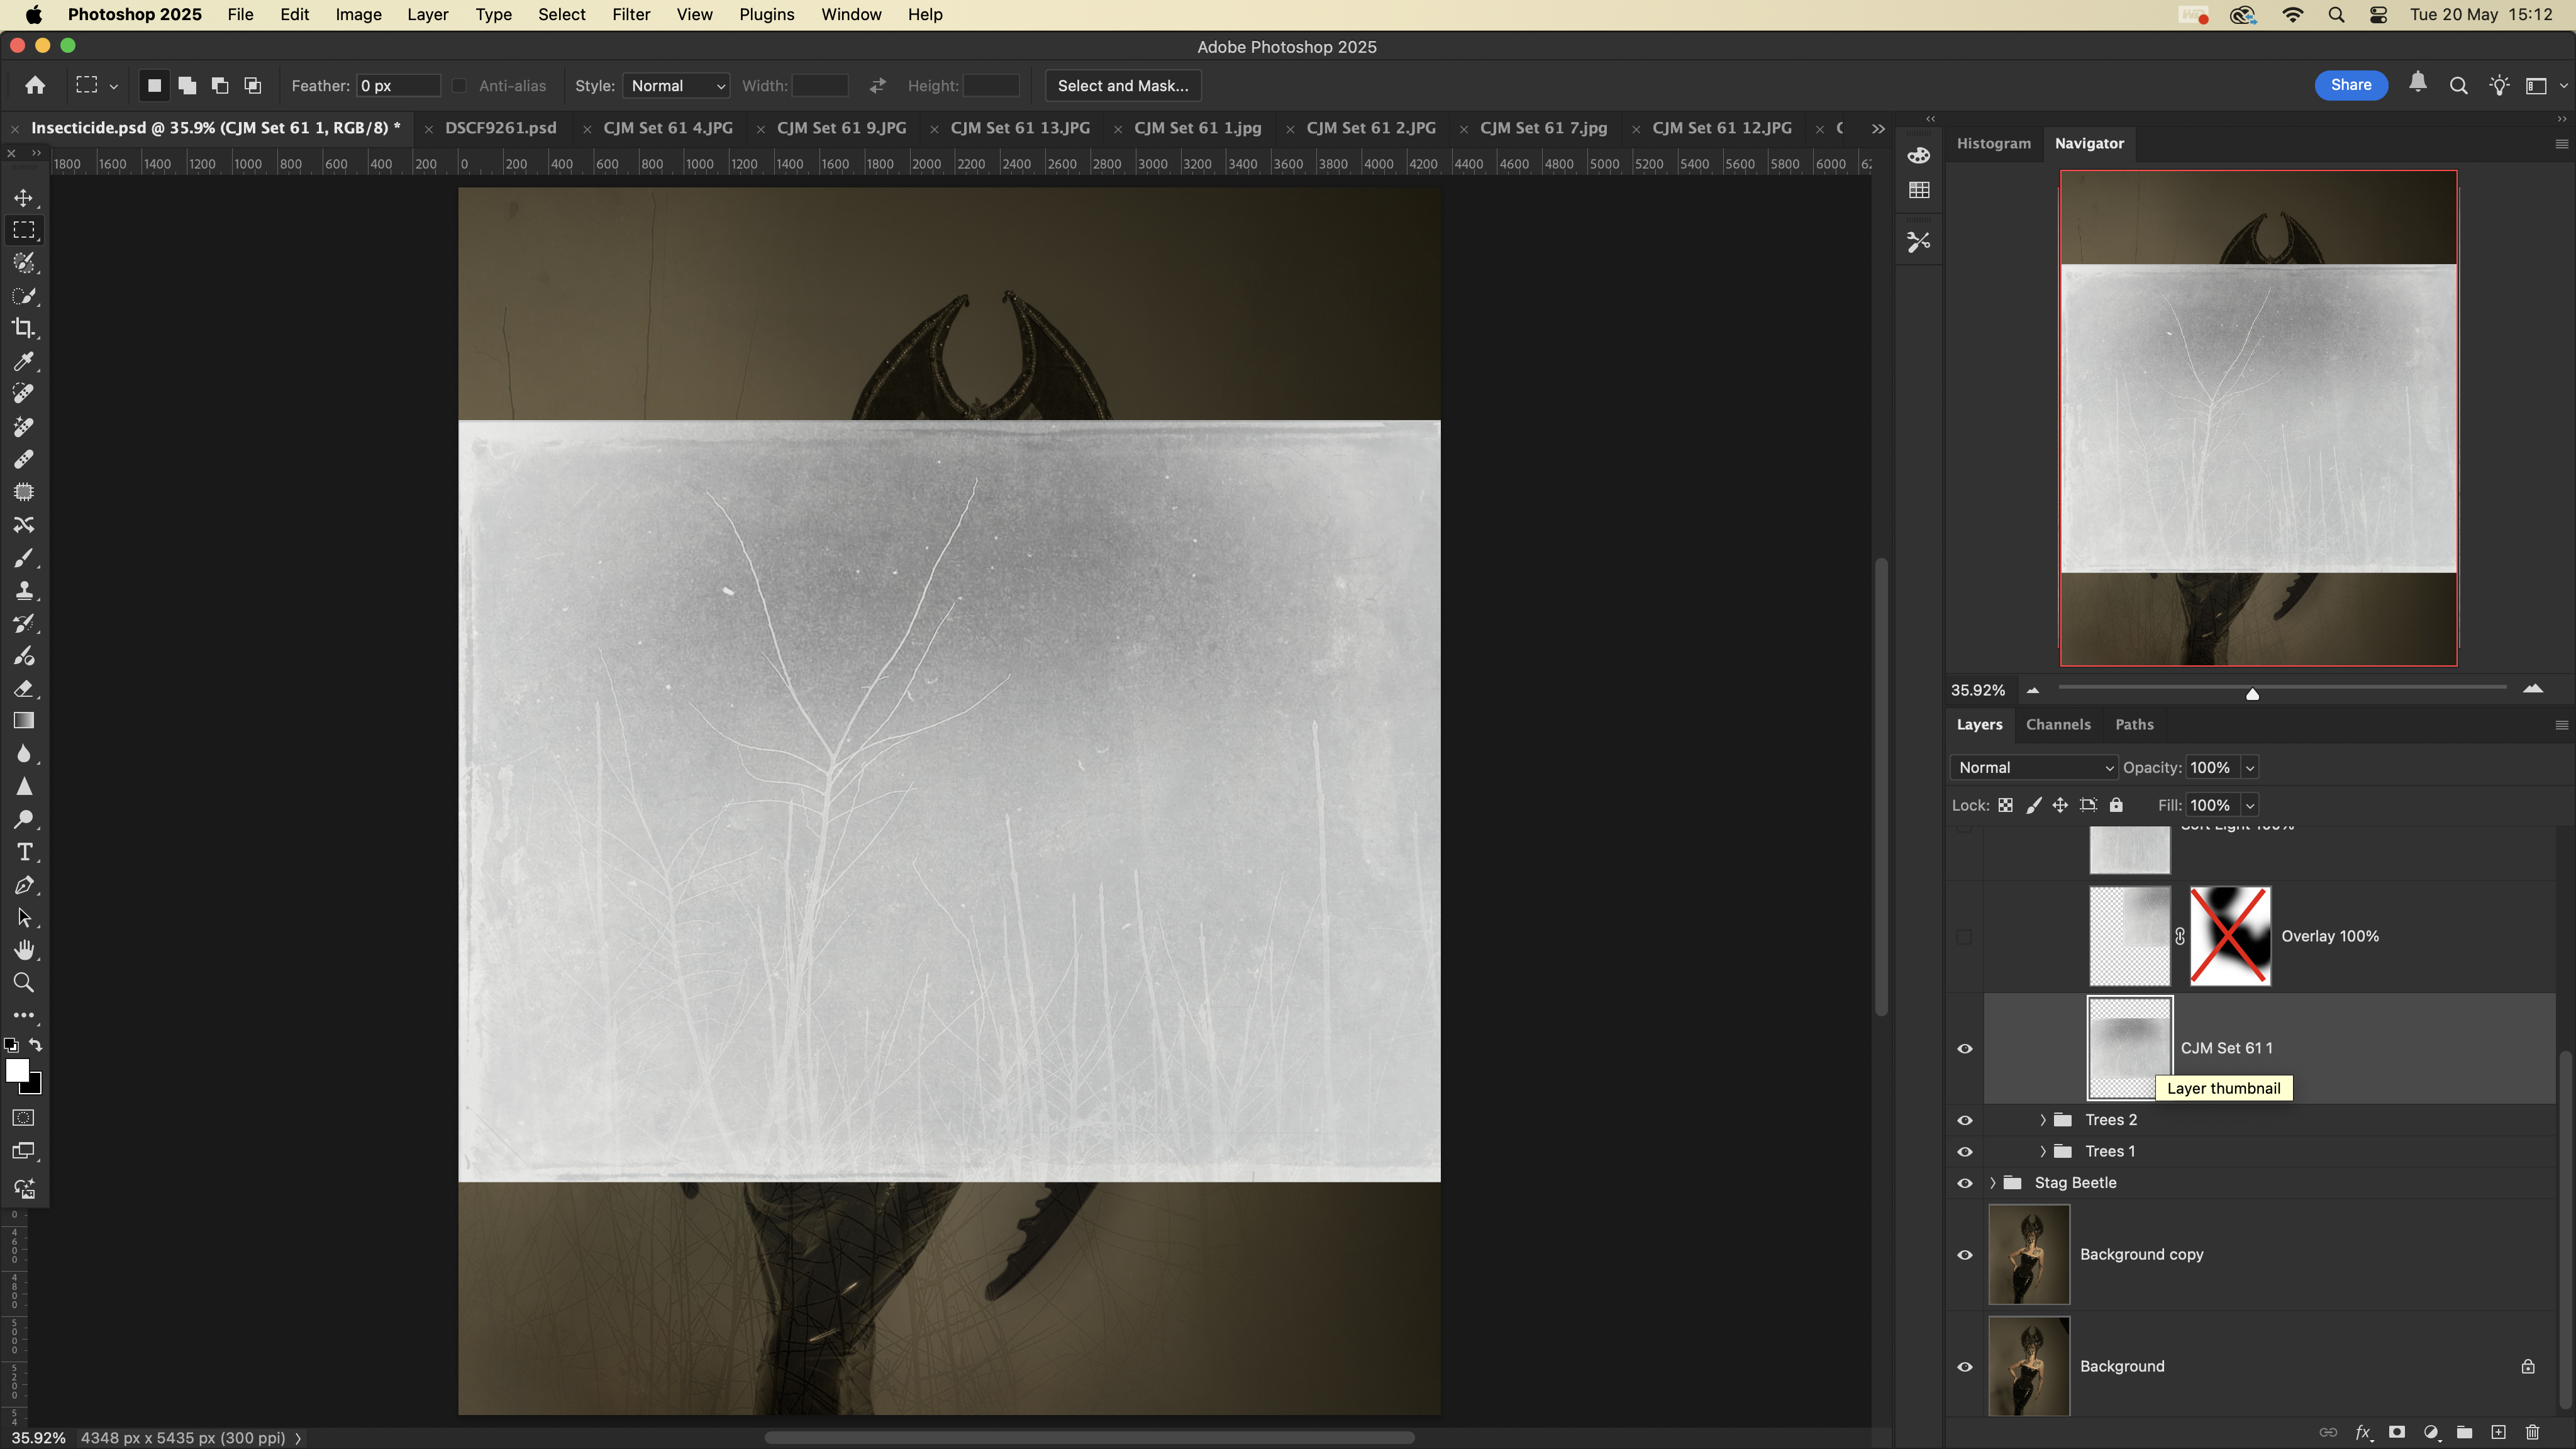Click the Feather input field
Image resolution: width=2576 pixels, height=1449 pixels.
398,85
